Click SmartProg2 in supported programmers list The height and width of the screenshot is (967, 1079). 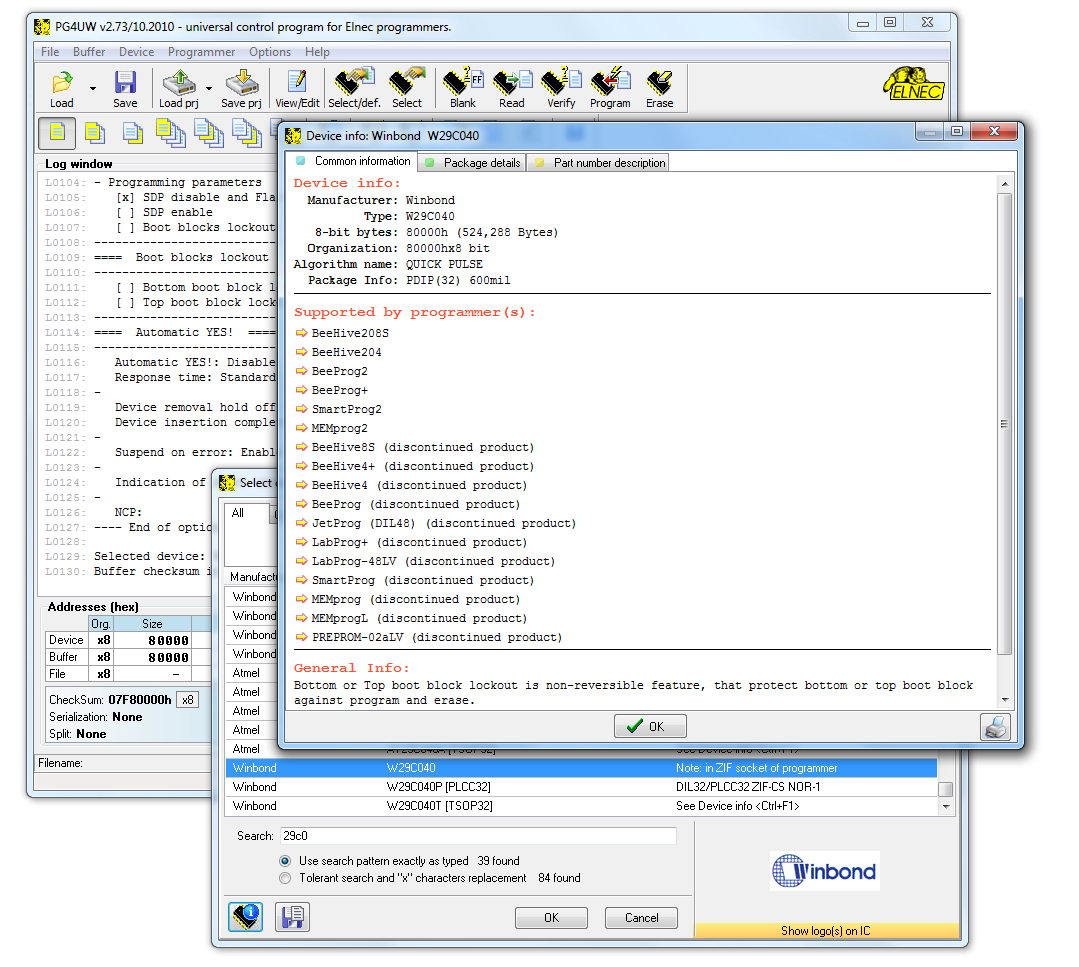(x=346, y=410)
